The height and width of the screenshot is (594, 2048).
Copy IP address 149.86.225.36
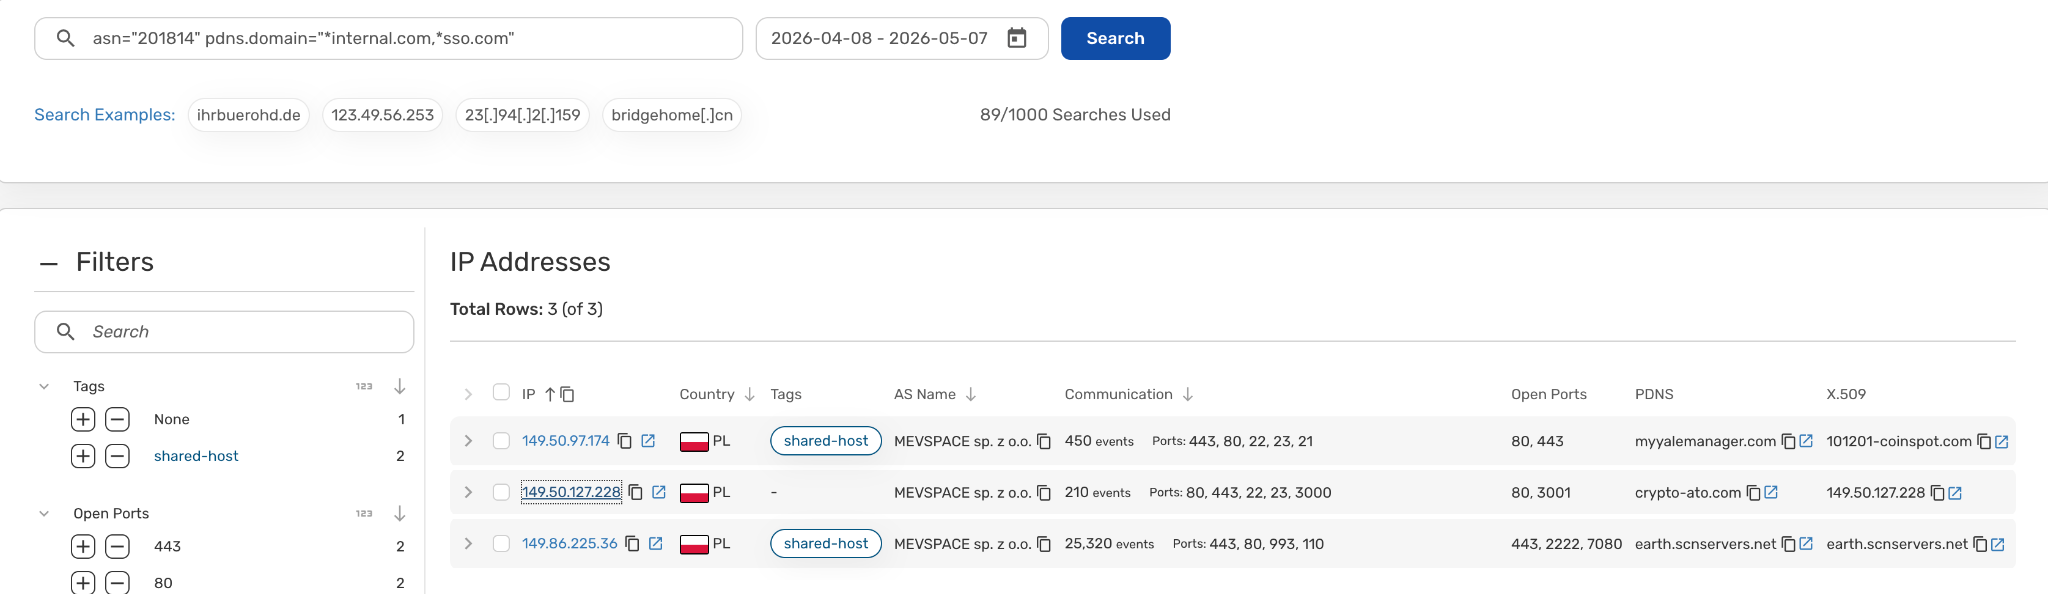click(632, 544)
